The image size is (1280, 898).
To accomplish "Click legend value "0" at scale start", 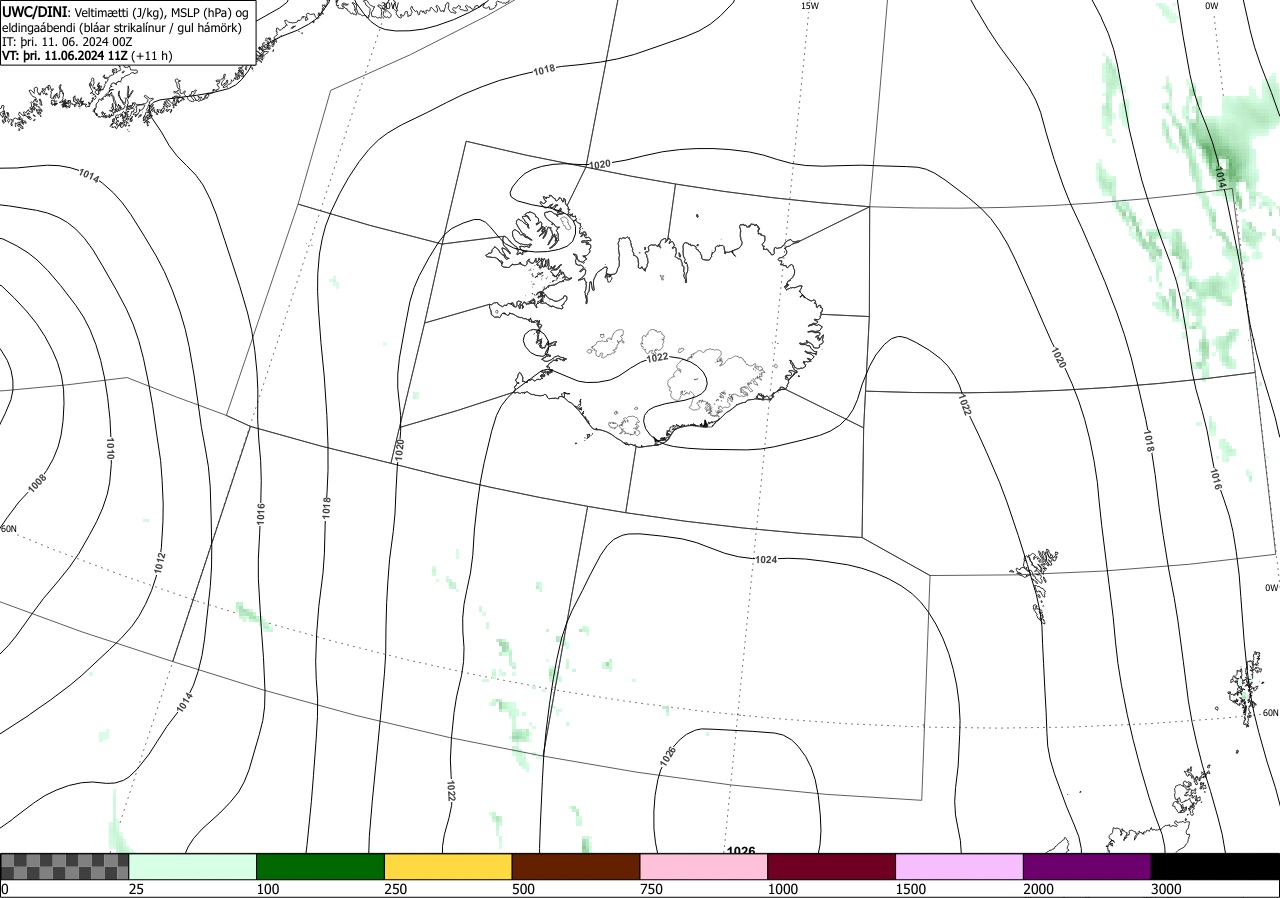I will coord(5,889).
